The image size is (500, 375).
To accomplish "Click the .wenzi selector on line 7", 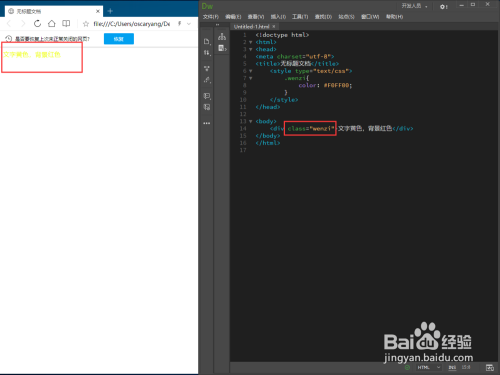I will 295,78.
